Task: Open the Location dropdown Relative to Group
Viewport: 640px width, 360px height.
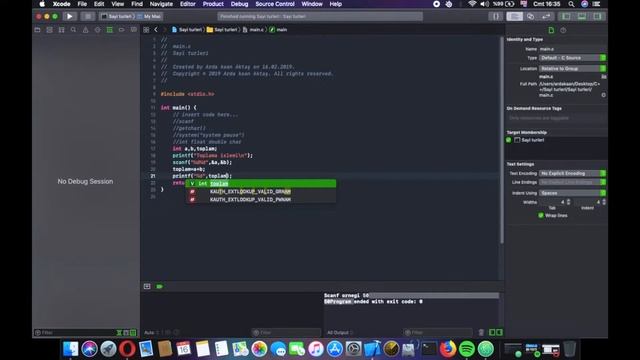Action: tap(572, 69)
